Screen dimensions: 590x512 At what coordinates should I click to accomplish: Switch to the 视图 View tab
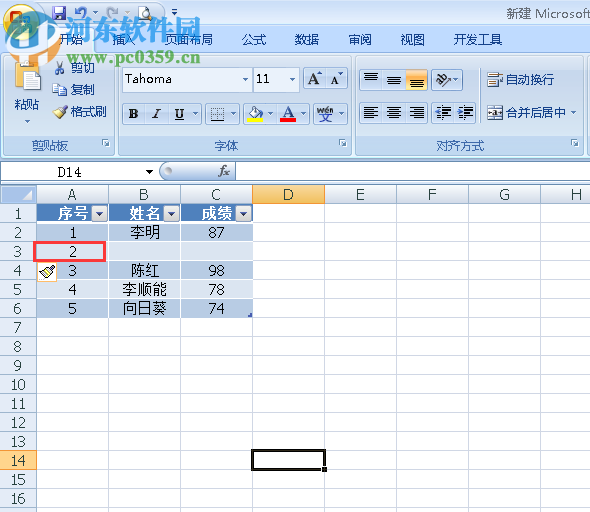[412, 40]
